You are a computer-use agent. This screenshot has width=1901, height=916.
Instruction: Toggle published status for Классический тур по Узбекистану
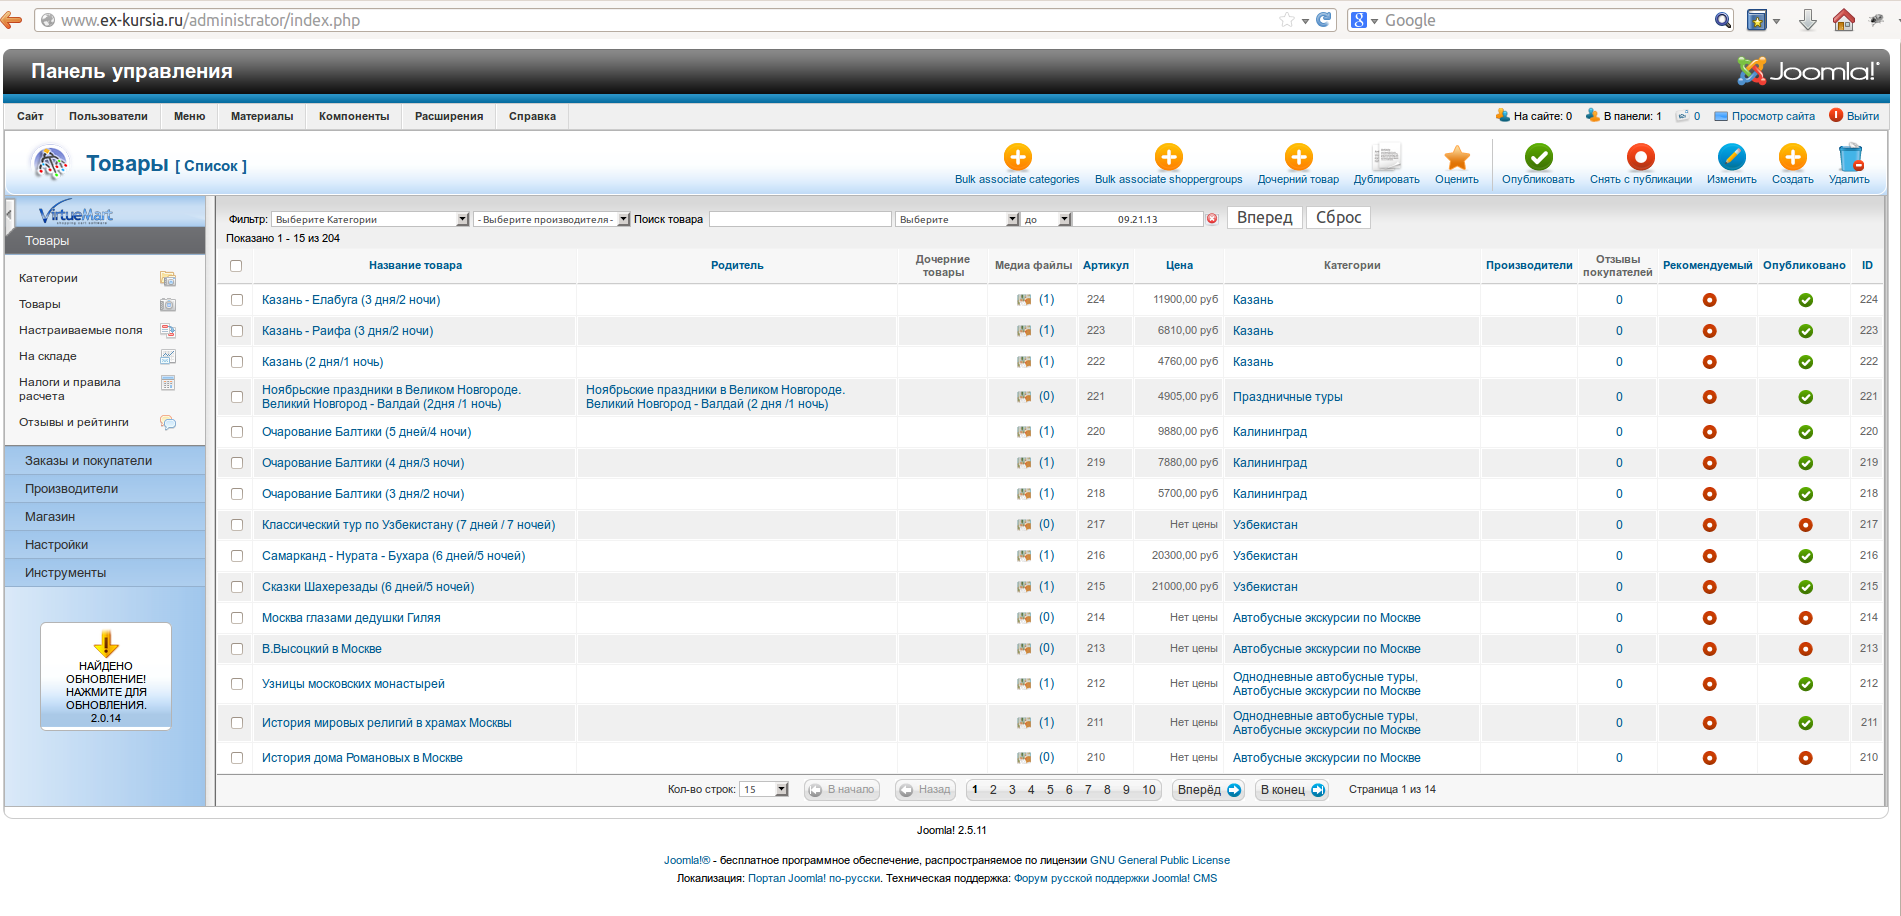click(1805, 525)
